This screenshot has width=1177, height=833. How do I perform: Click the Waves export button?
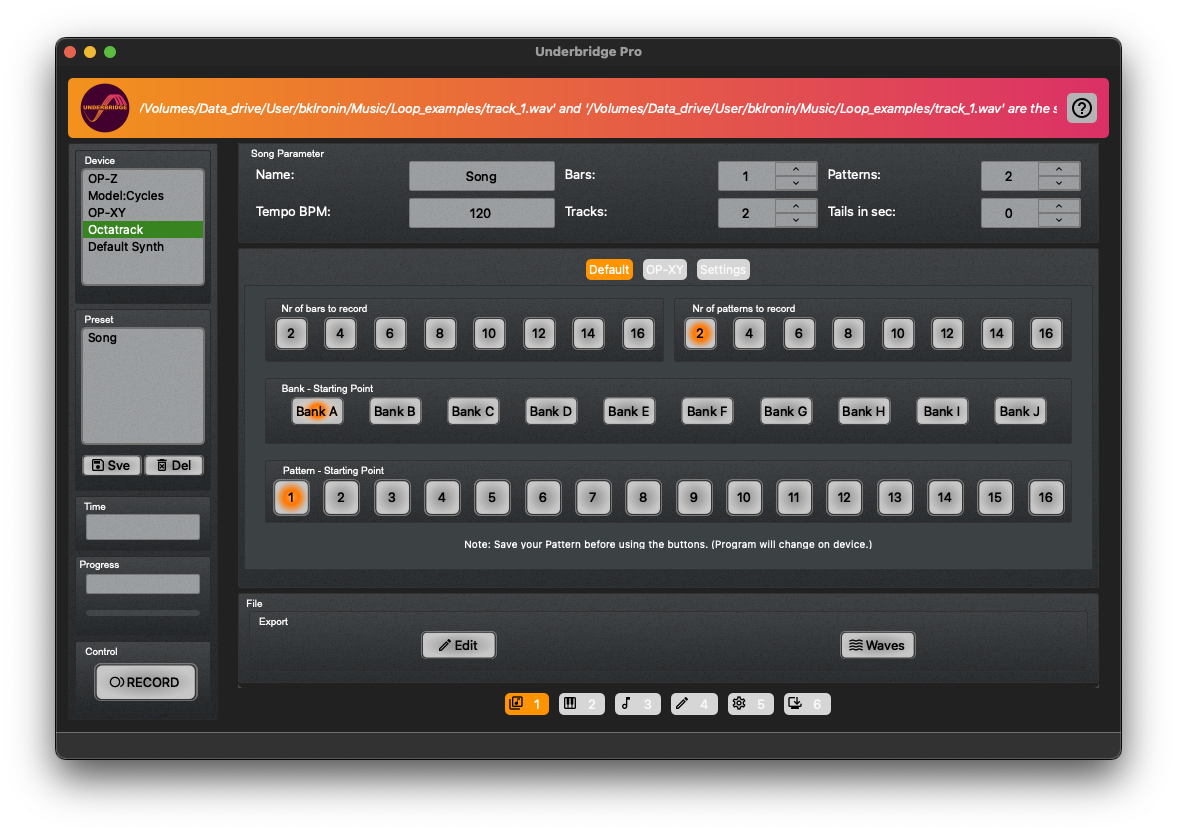point(877,645)
